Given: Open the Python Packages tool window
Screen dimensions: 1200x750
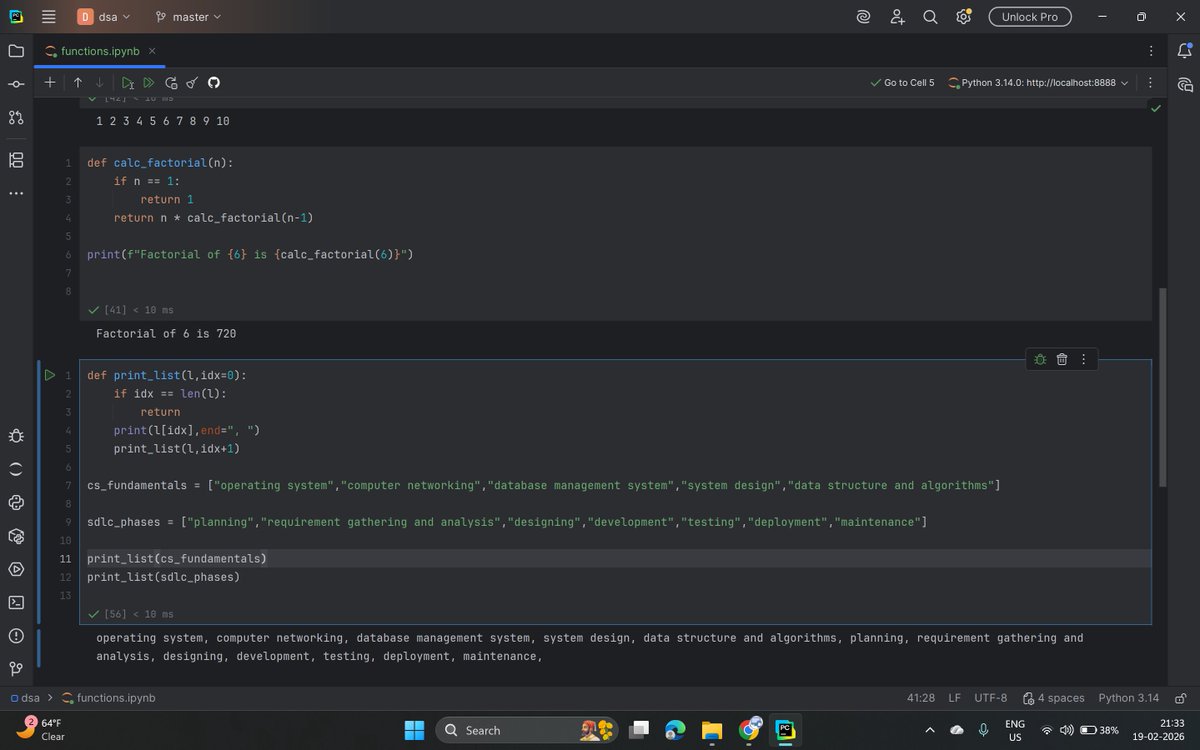Looking at the screenshot, I should pyautogui.click(x=15, y=536).
